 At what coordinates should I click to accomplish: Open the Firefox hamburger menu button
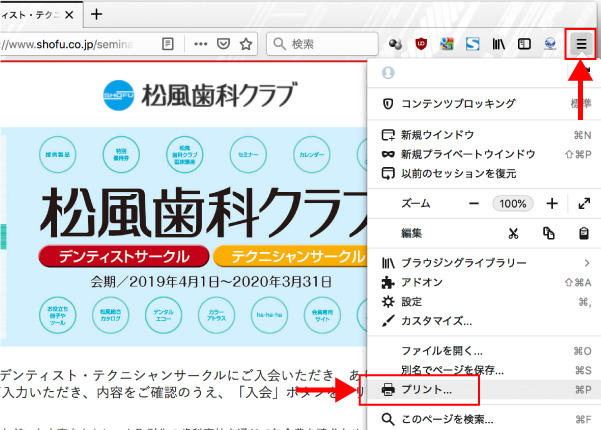tap(581, 44)
